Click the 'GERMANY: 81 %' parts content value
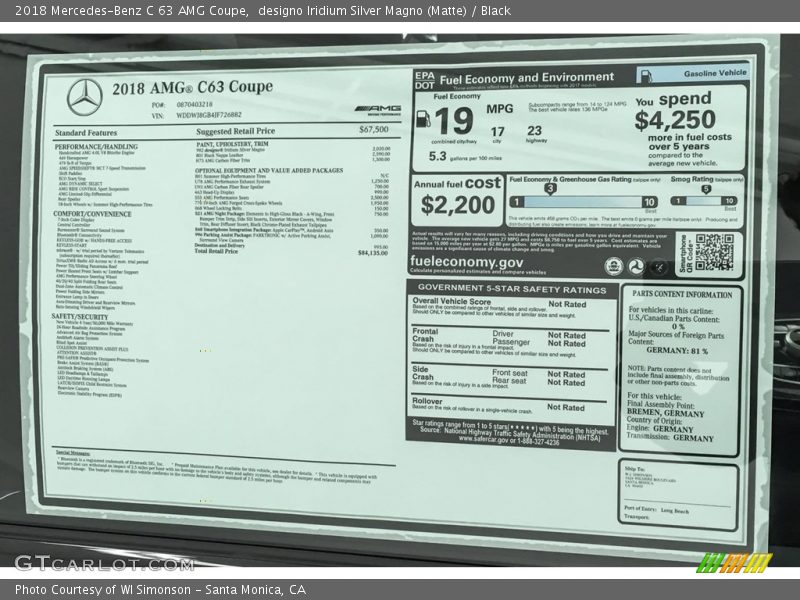The width and height of the screenshot is (800, 600). pos(677,351)
